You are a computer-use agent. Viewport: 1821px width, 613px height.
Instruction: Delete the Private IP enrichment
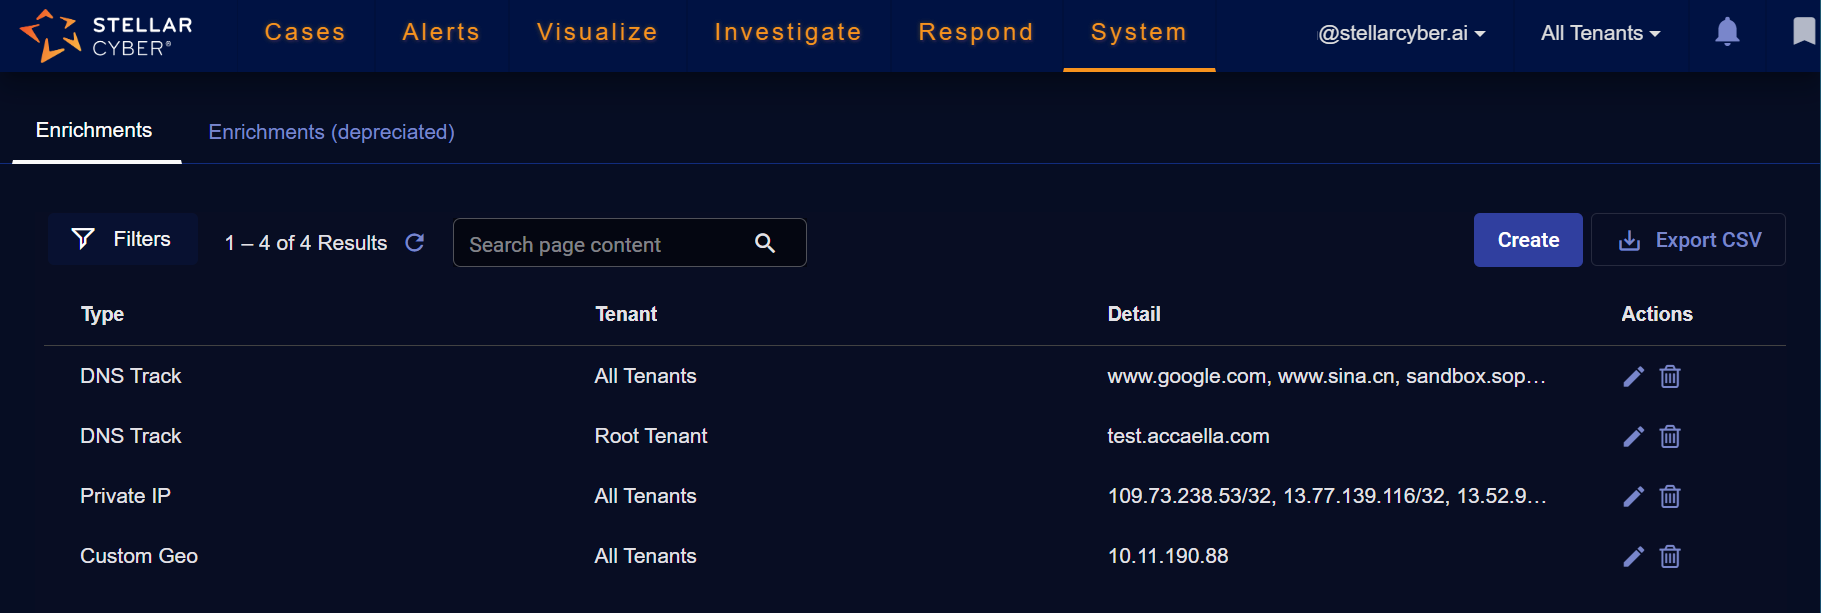click(x=1670, y=497)
